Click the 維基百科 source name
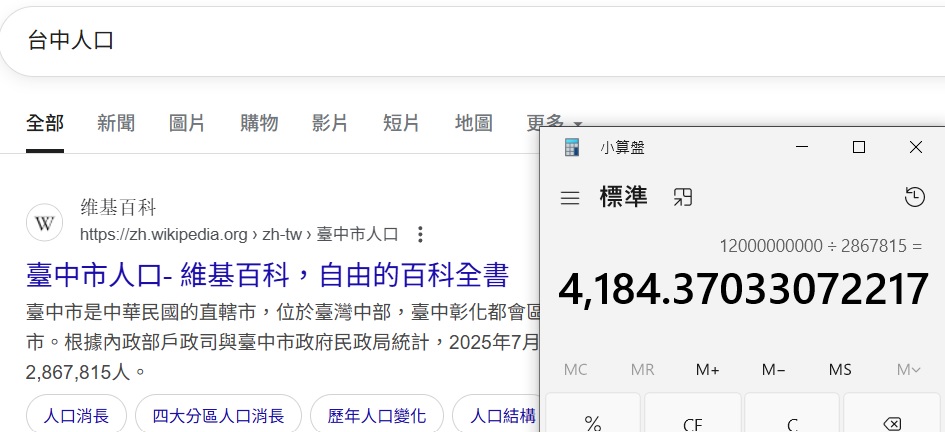The height and width of the screenshot is (432, 945). 119,208
